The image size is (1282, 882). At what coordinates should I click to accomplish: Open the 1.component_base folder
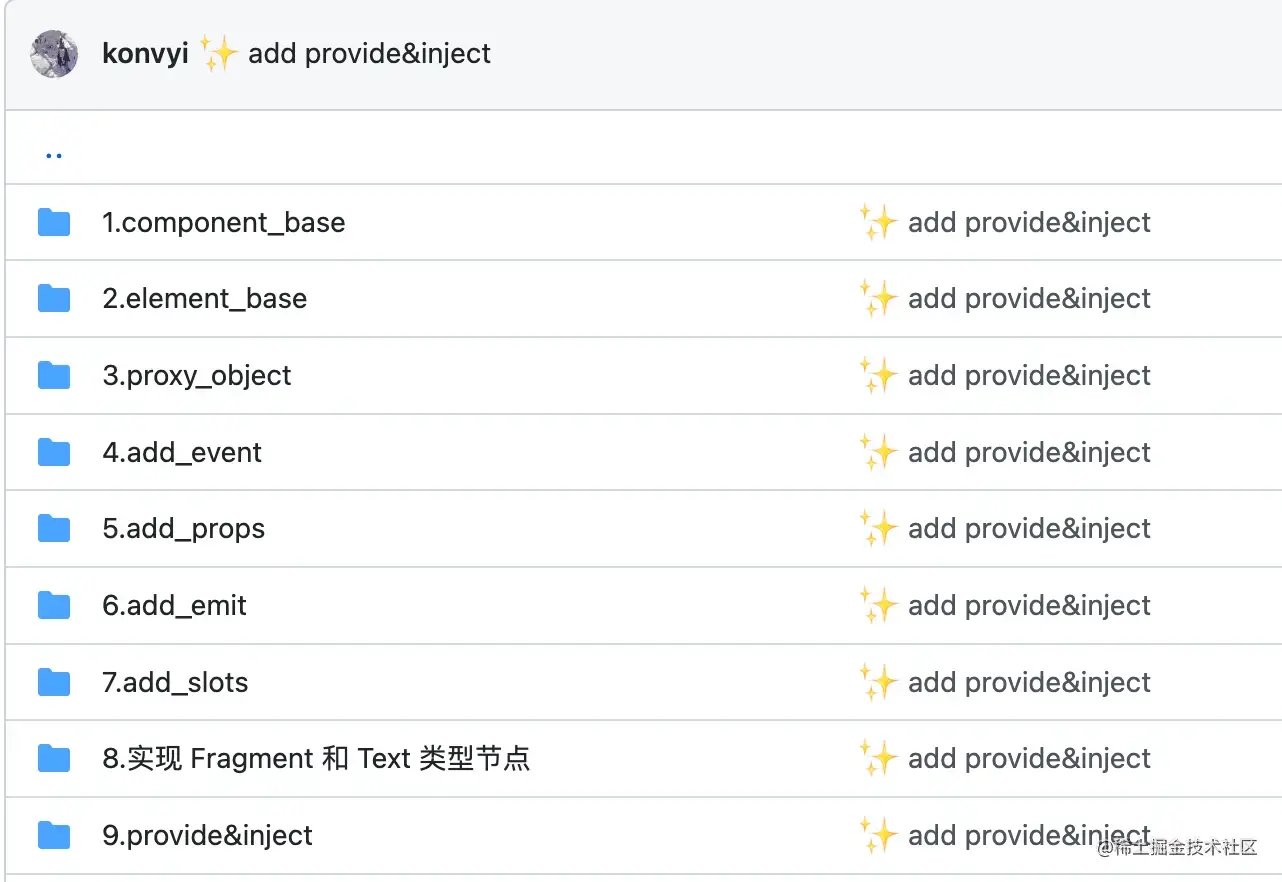click(224, 222)
